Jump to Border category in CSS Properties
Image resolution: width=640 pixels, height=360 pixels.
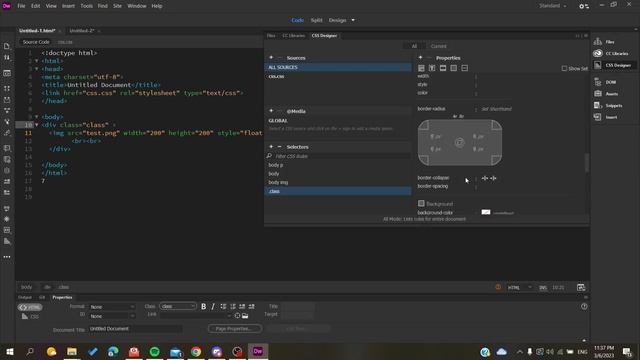pos(443,68)
